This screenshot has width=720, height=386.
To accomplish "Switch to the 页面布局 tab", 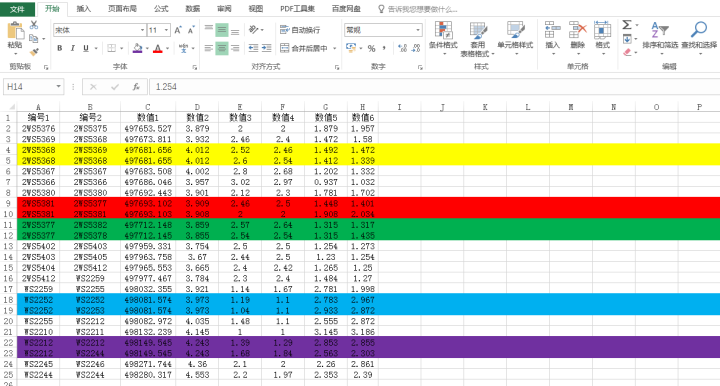I will click(x=122, y=9).
